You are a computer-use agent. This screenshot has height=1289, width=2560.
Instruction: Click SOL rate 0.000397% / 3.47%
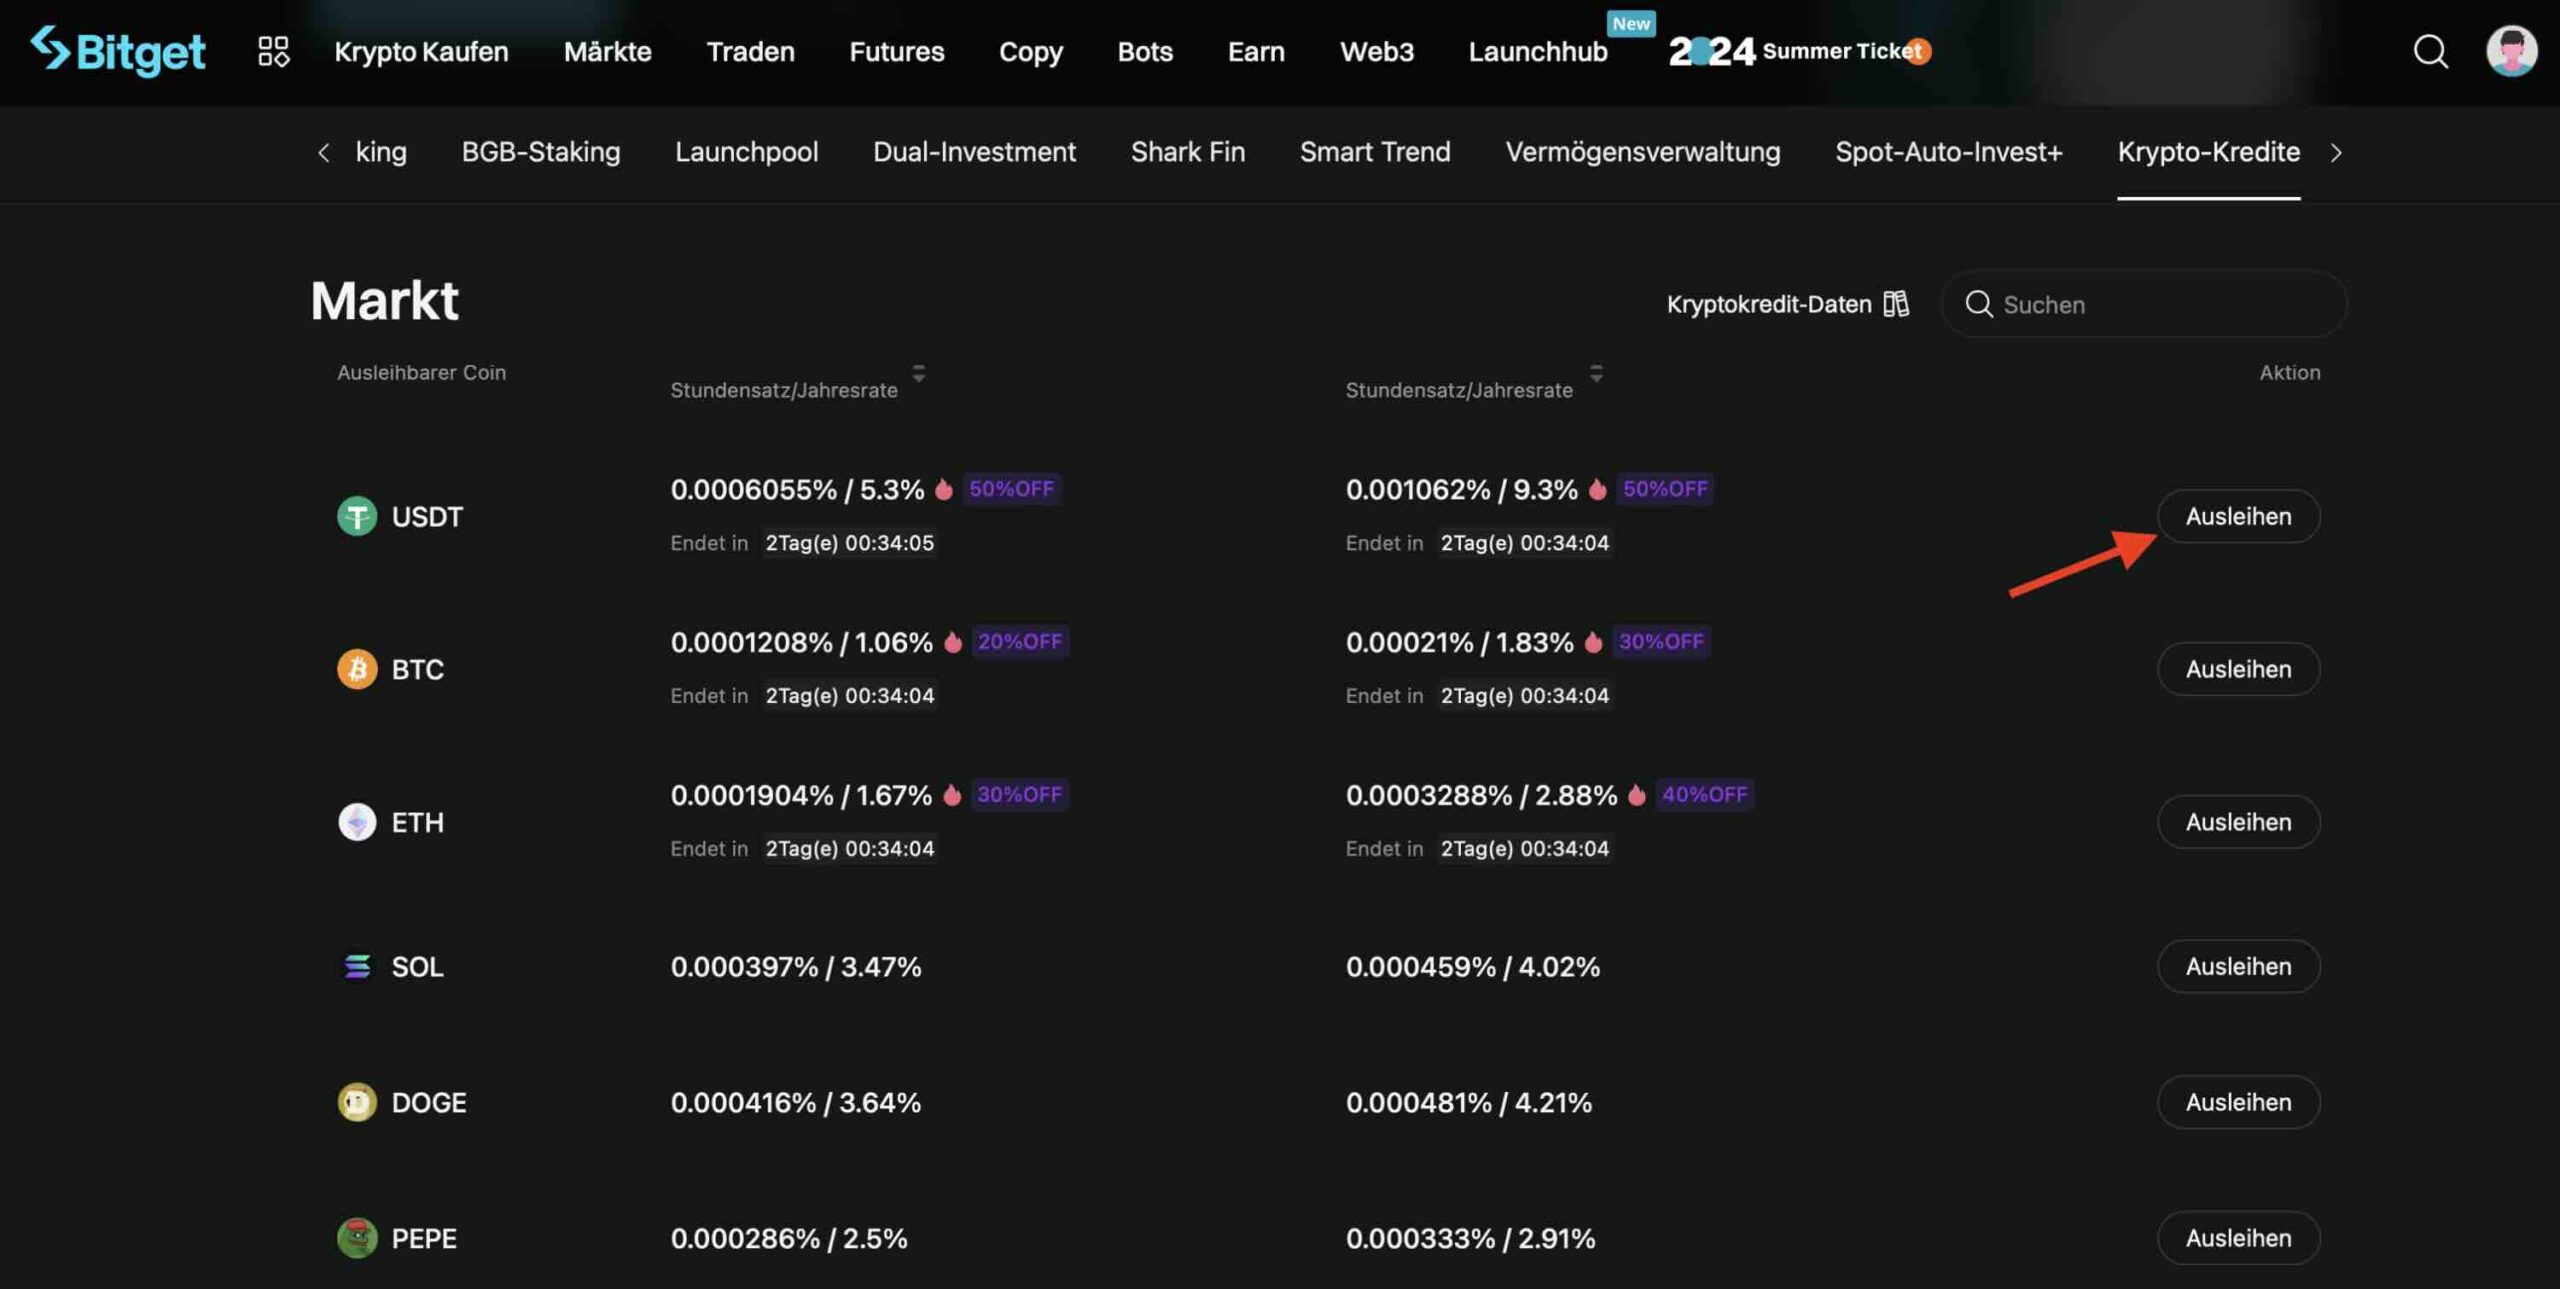pos(796,966)
